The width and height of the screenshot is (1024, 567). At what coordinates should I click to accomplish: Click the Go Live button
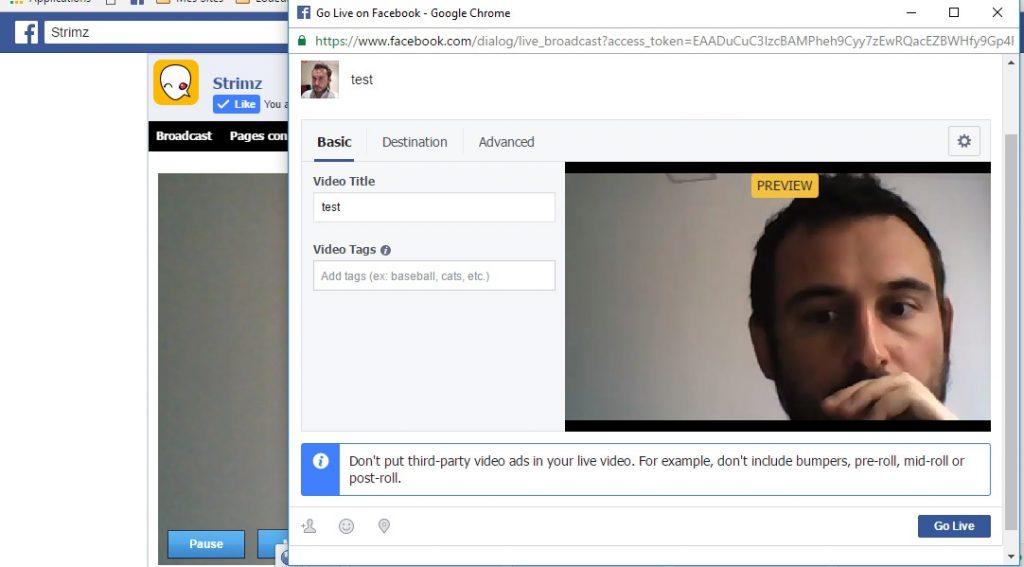(954, 526)
